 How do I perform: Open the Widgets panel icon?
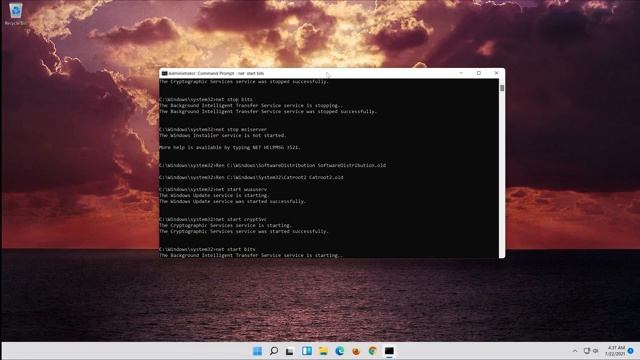click(x=307, y=351)
